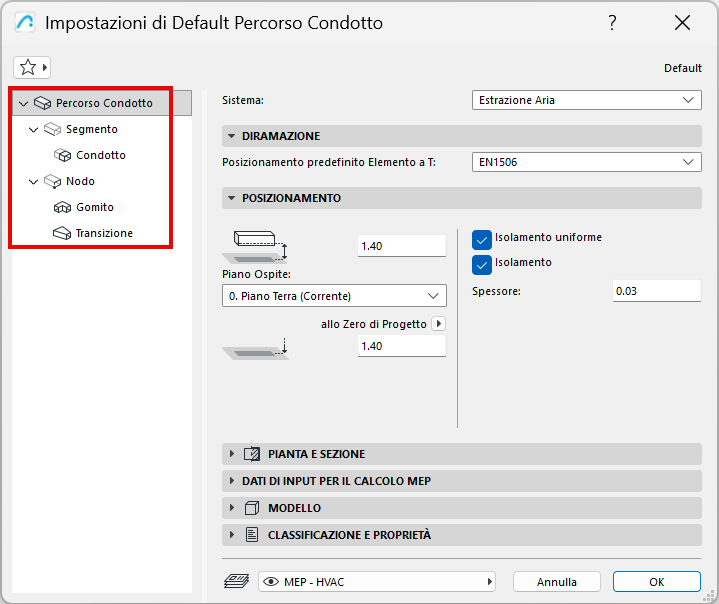This screenshot has width=719, height=604.
Task: Click the Transizione icon in tree
Action: click(x=61, y=234)
